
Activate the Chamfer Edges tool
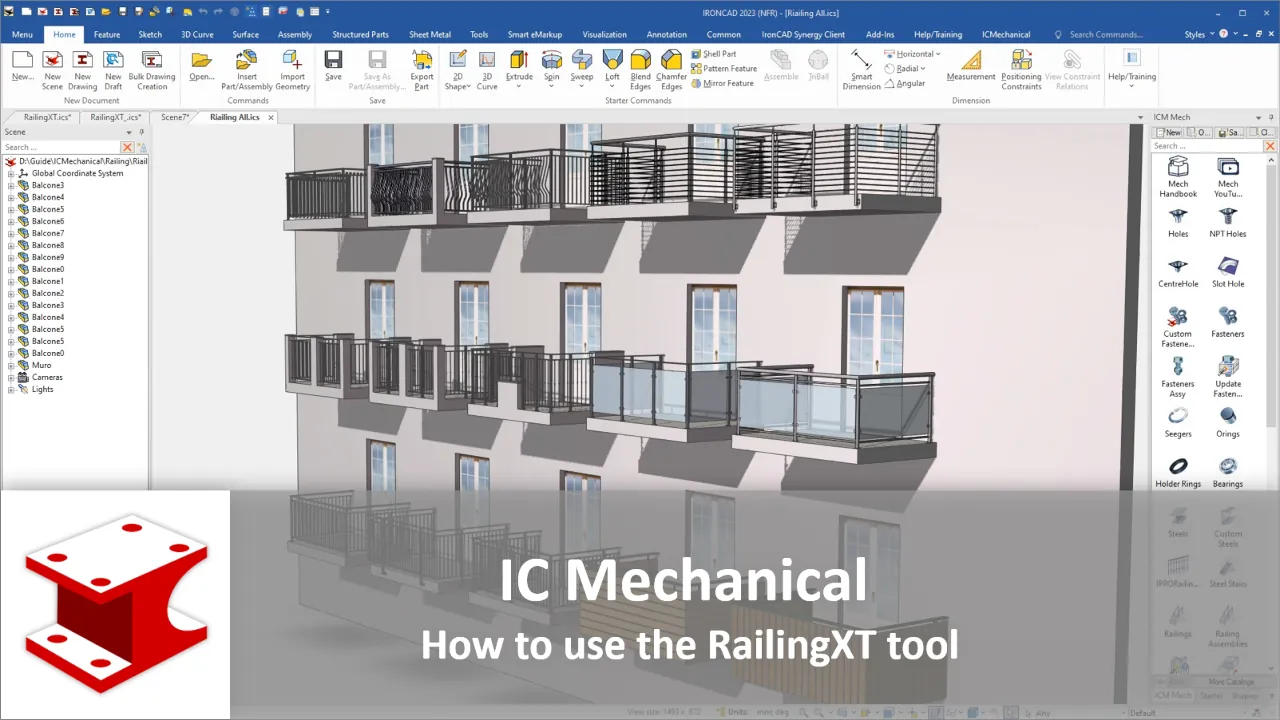[672, 69]
